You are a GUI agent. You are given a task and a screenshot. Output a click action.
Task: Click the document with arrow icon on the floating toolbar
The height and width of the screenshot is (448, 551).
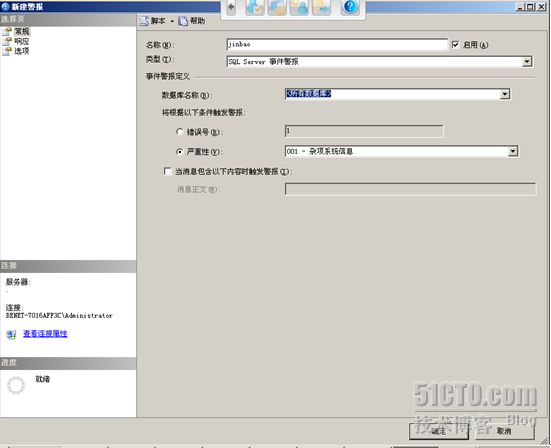pos(321,7)
